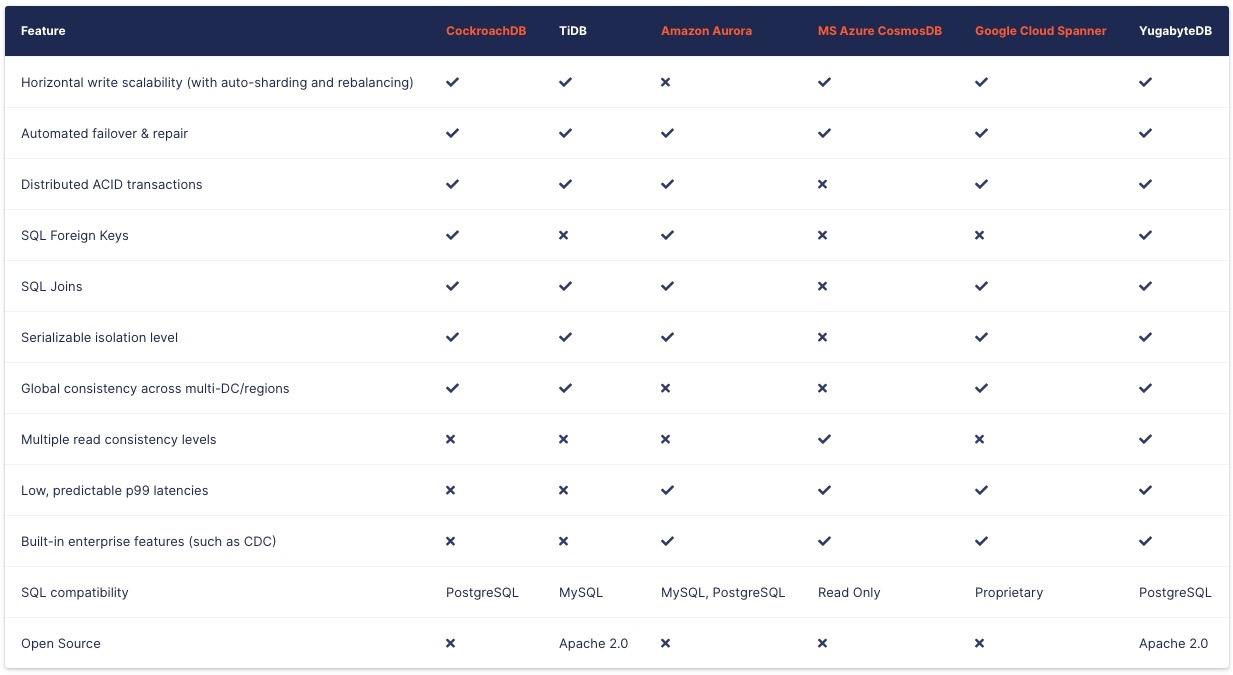The height and width of the screenshot is (675, 1233).
Task: Select the MS Azure CosmosDB header link
Action: (x=879, y=31)
